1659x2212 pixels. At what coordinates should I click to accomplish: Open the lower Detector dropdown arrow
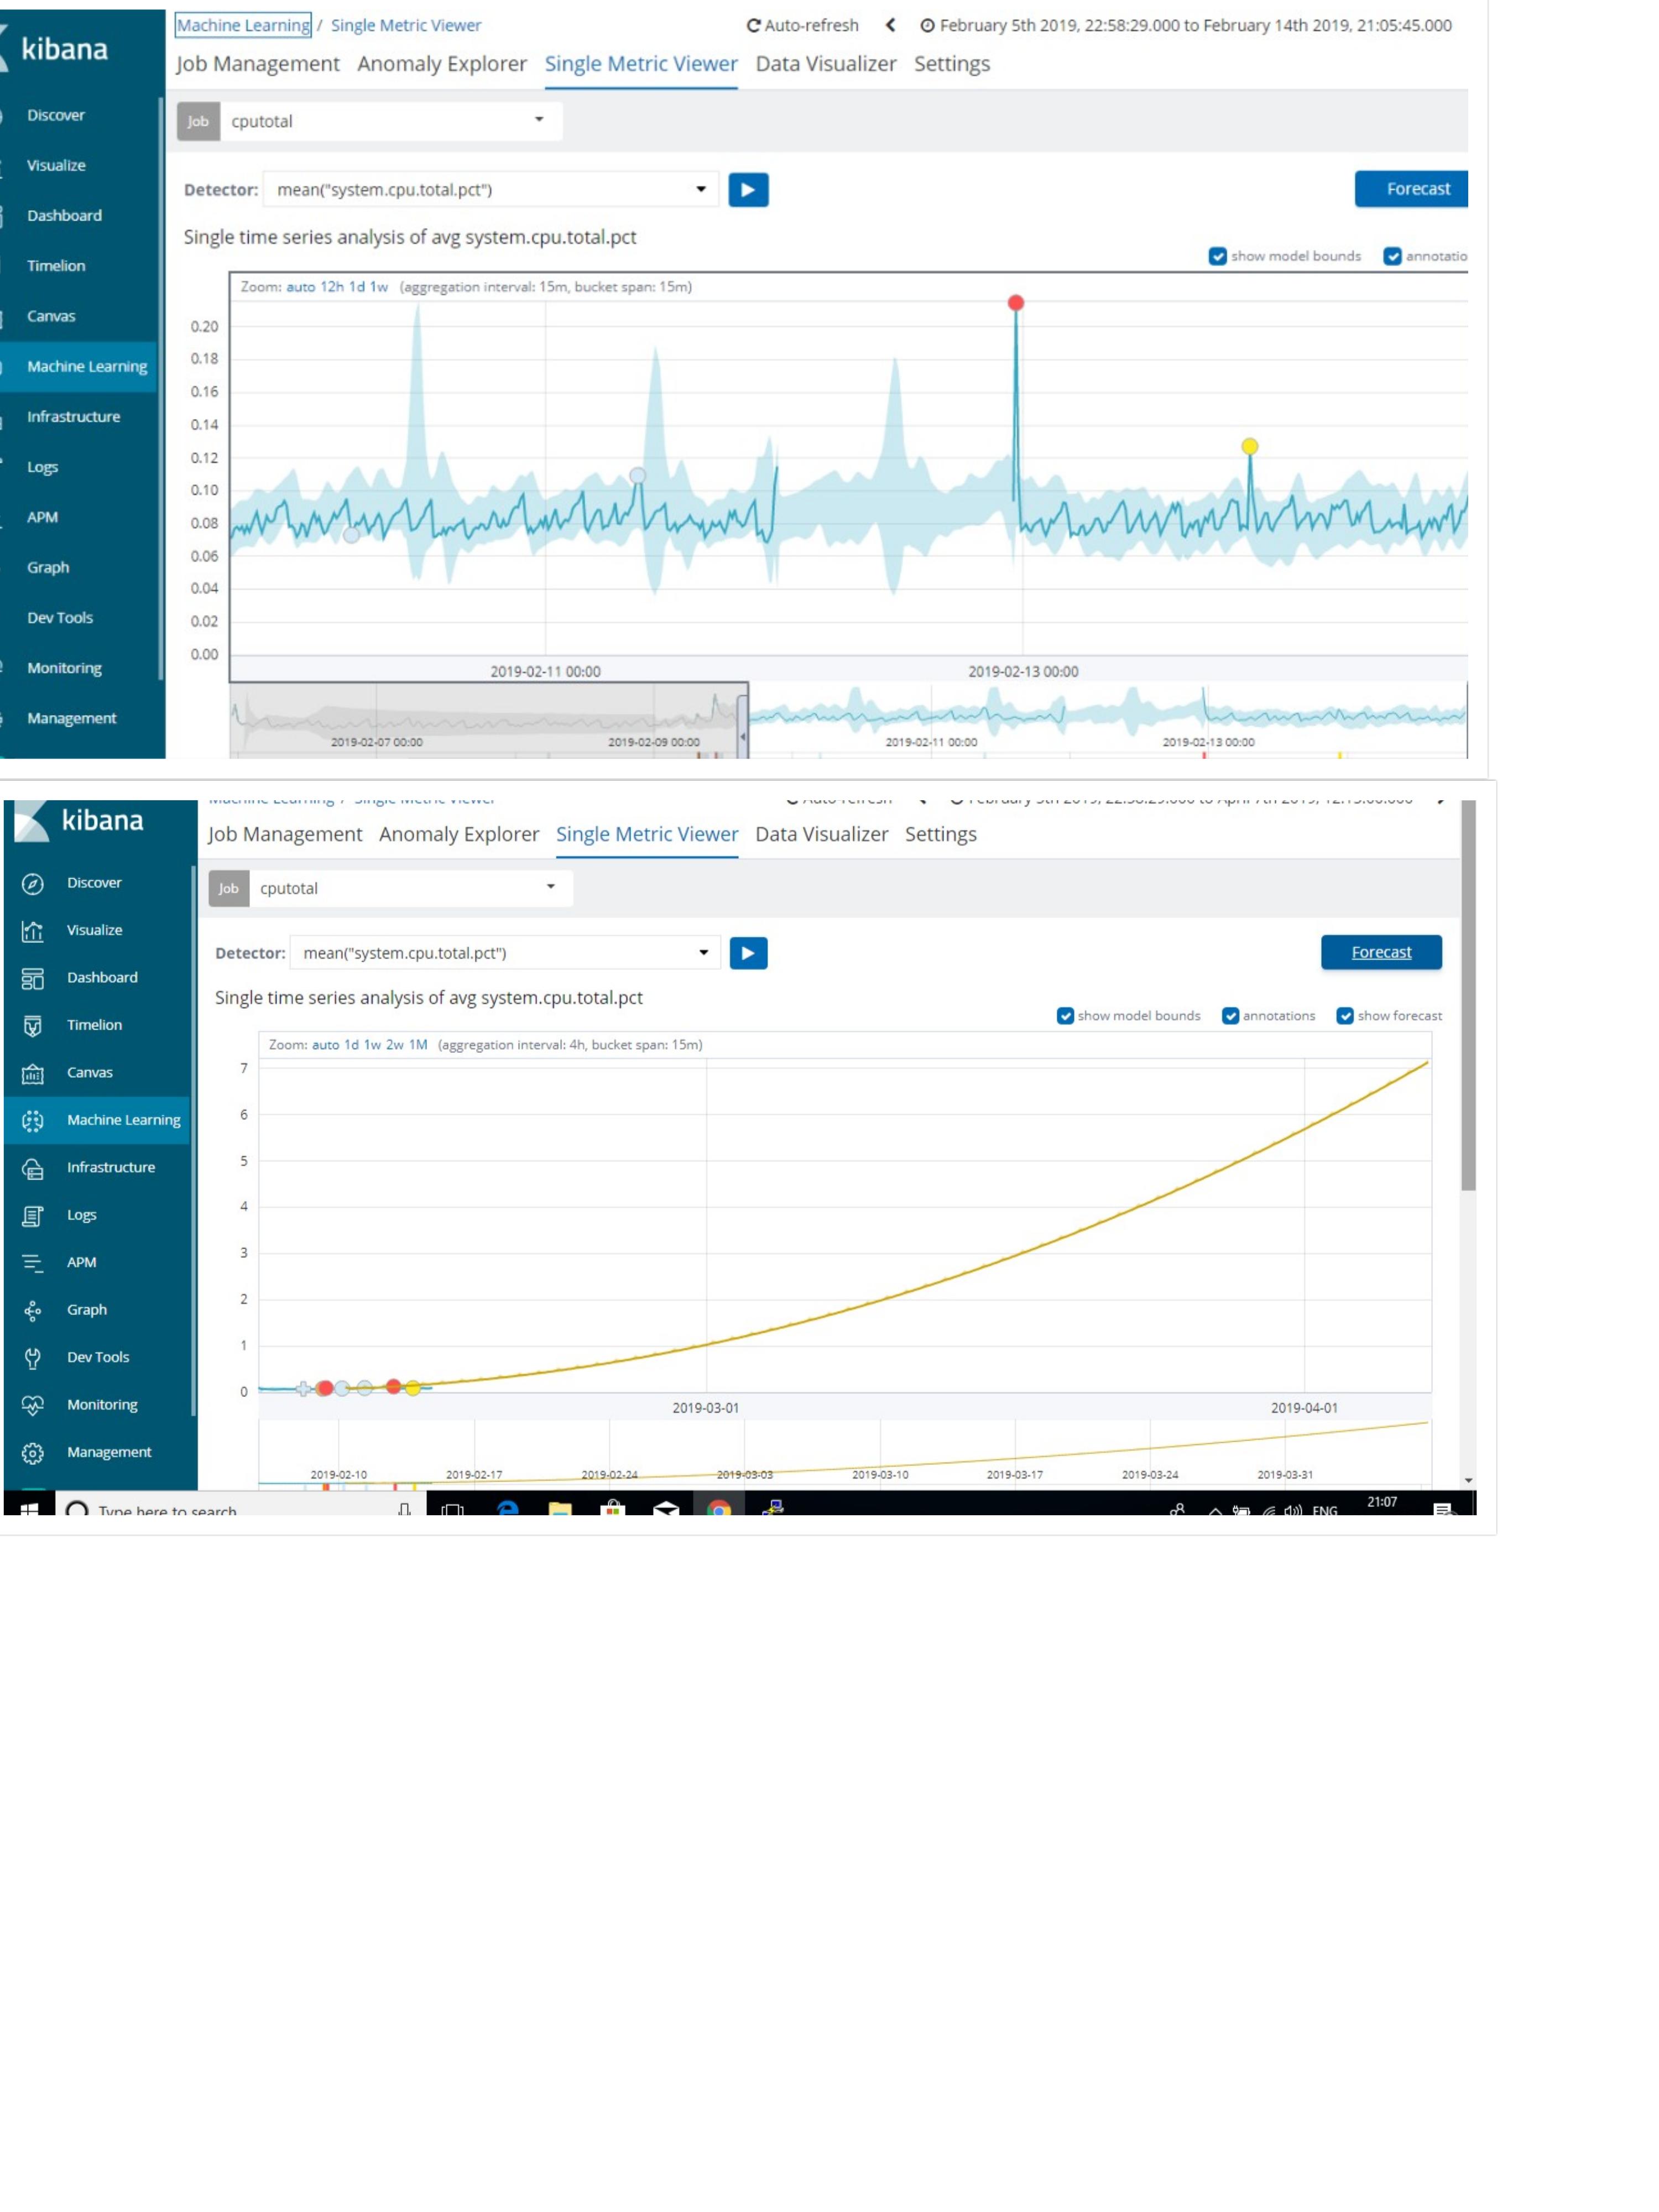703,953
